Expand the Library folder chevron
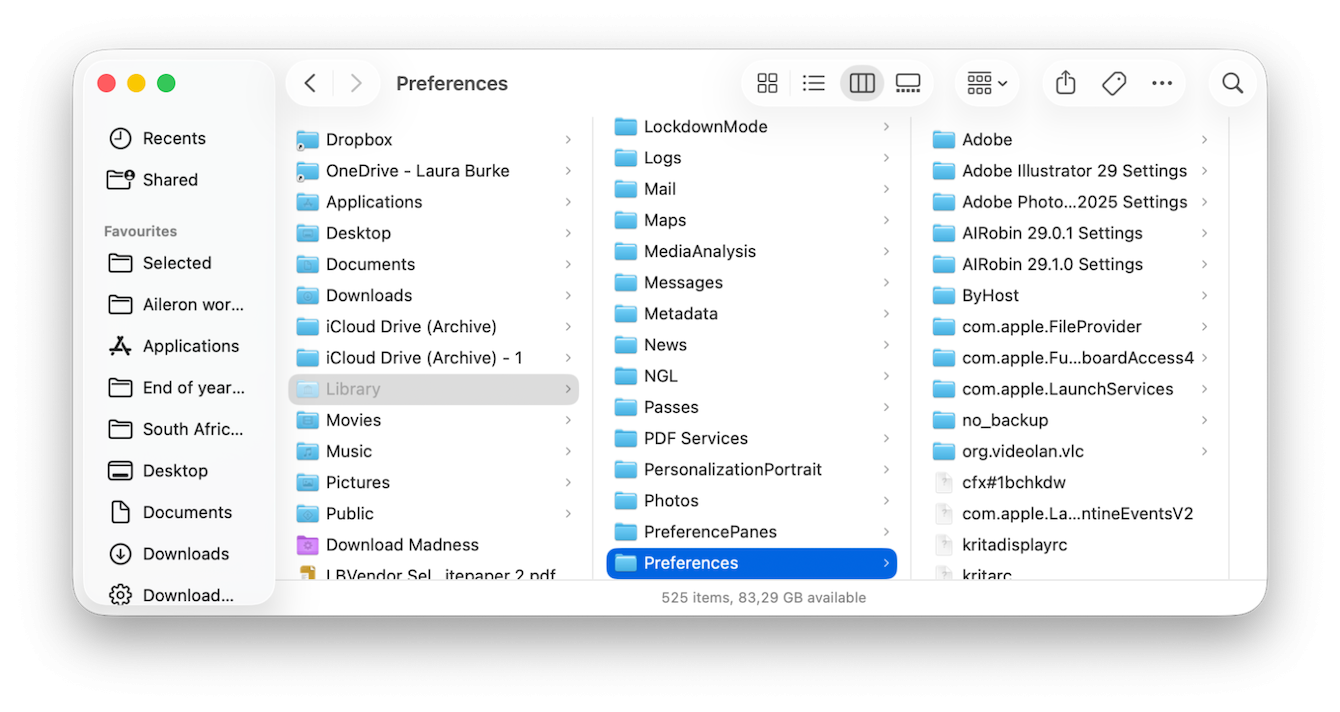 pos(568,389)
